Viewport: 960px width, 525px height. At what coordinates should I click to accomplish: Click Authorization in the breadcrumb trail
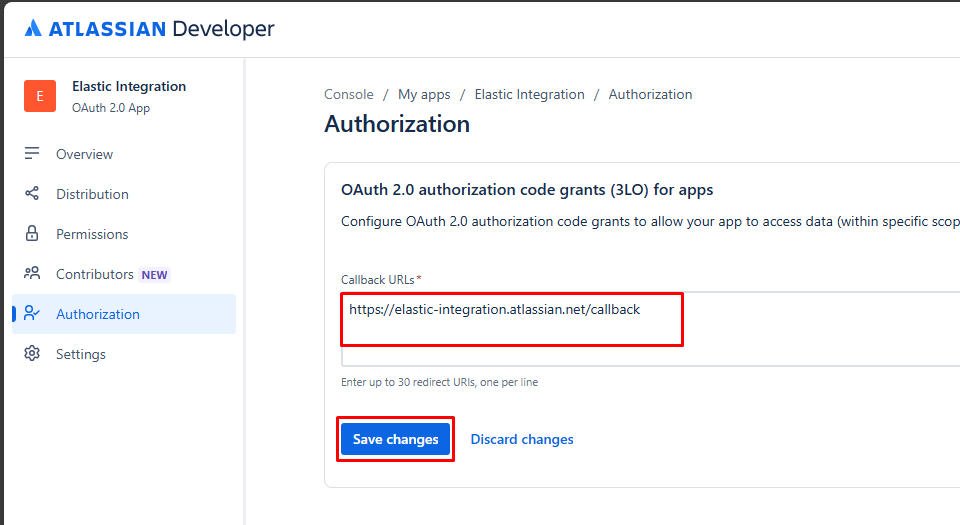click(650, 95)
